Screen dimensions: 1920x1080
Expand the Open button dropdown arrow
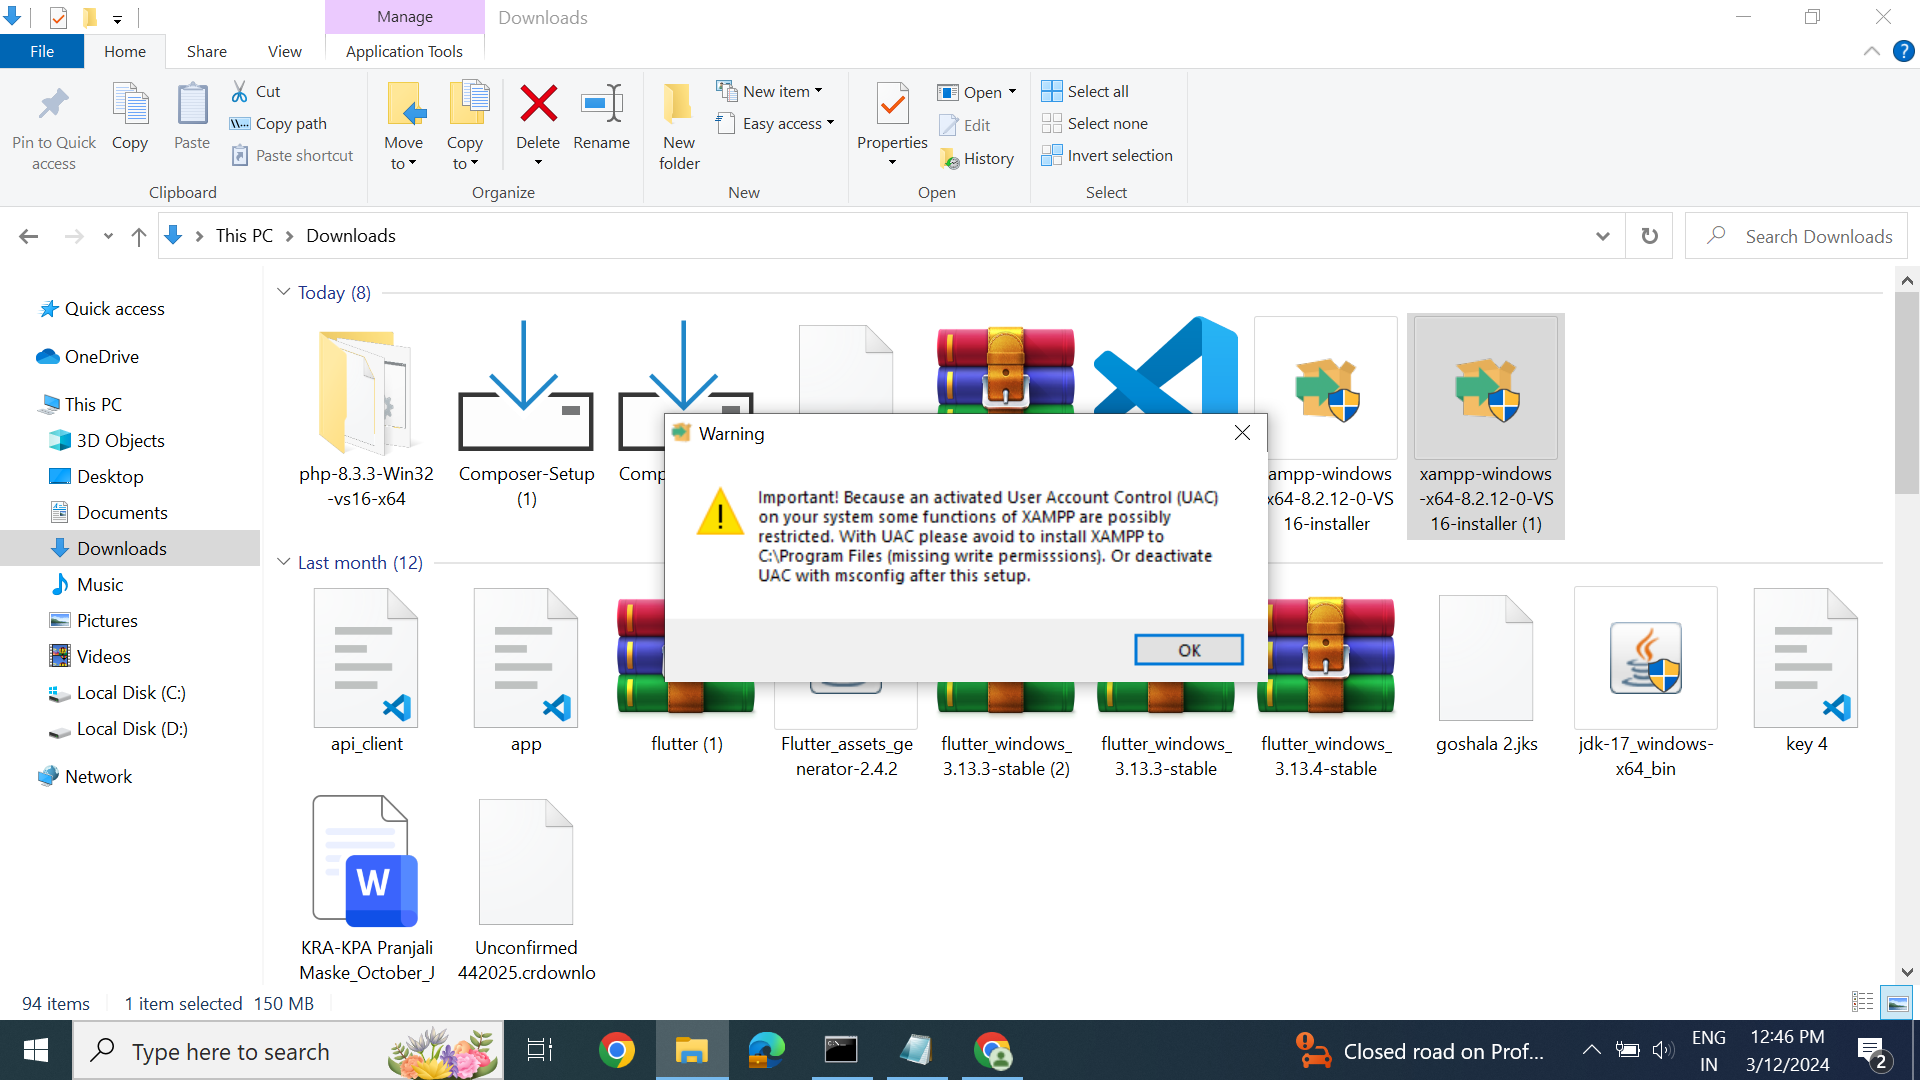[1012, 92]
